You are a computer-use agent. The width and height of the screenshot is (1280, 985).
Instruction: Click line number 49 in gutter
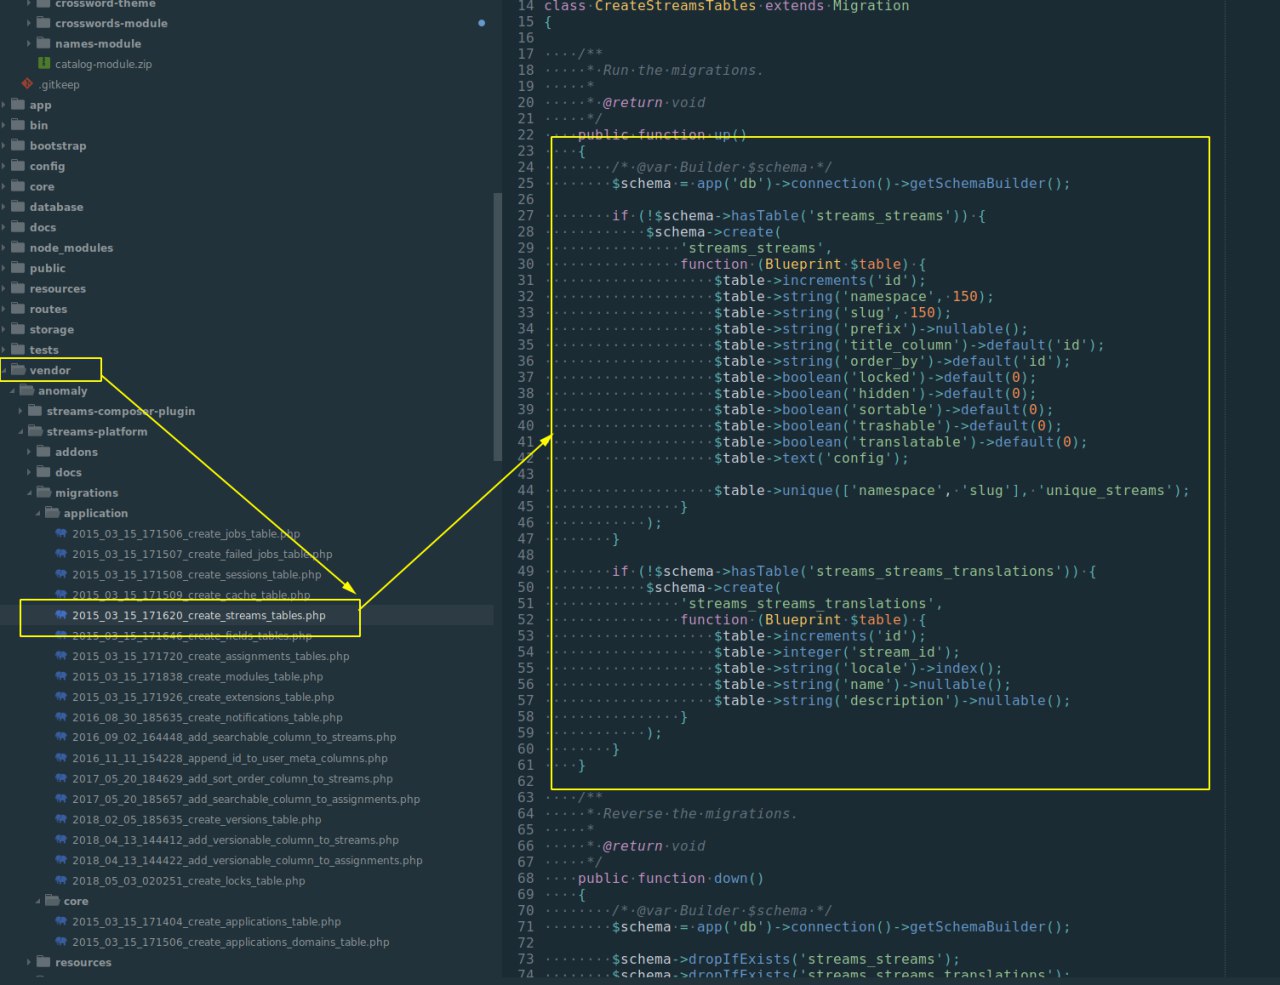[525, 571]
